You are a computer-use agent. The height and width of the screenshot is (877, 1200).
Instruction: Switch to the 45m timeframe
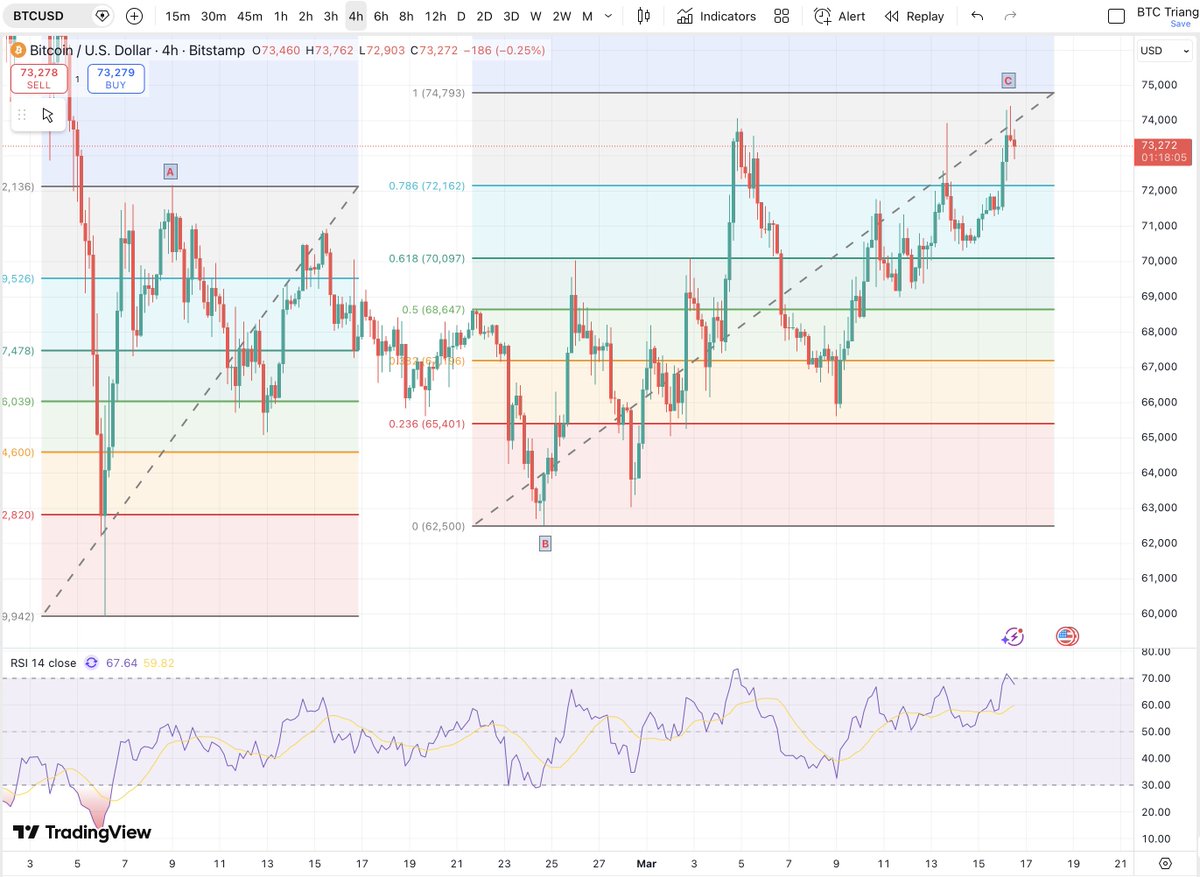click(x=249, y=16)
